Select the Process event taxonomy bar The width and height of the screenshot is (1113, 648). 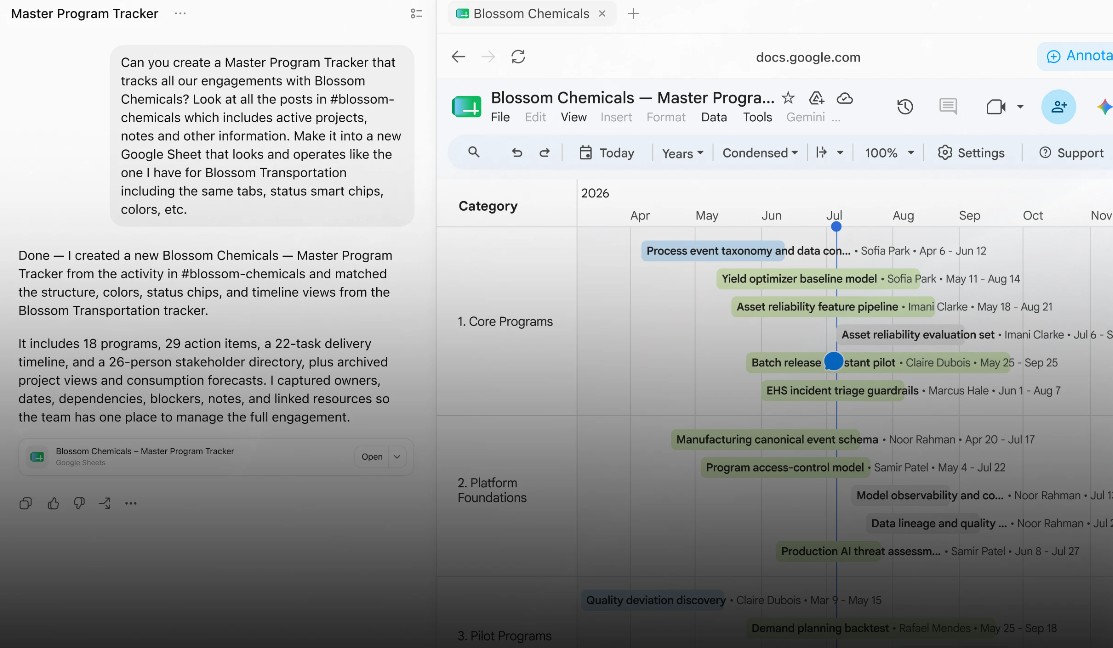click(x=713, y=251)
